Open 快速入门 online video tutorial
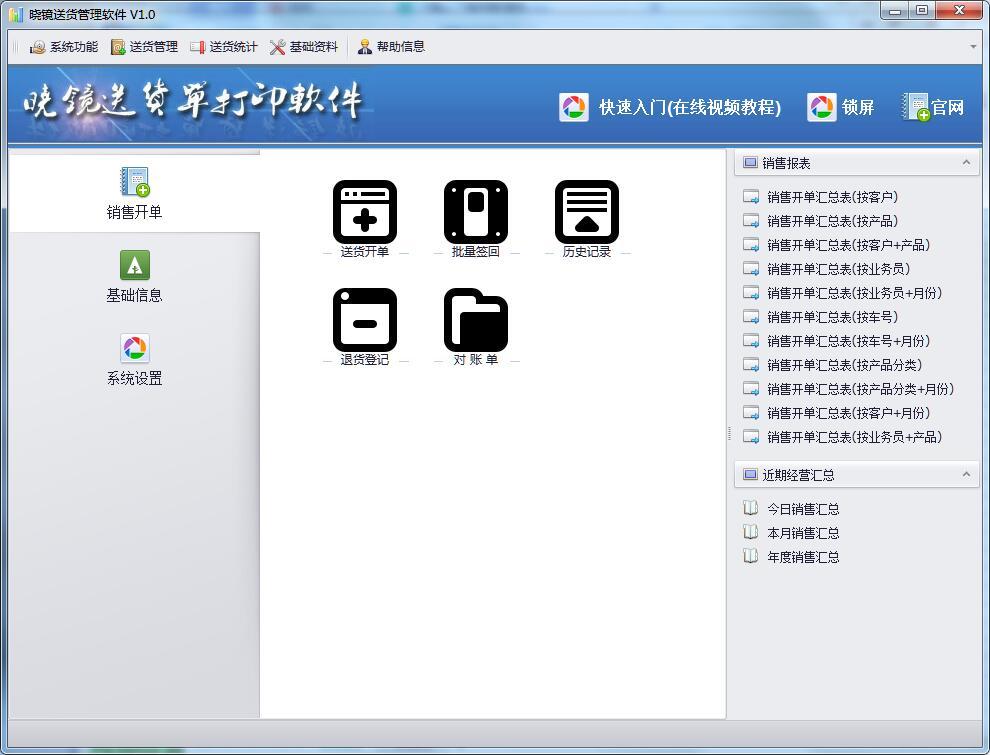This screenshot has width=990, height=755. tap(671, 107)
